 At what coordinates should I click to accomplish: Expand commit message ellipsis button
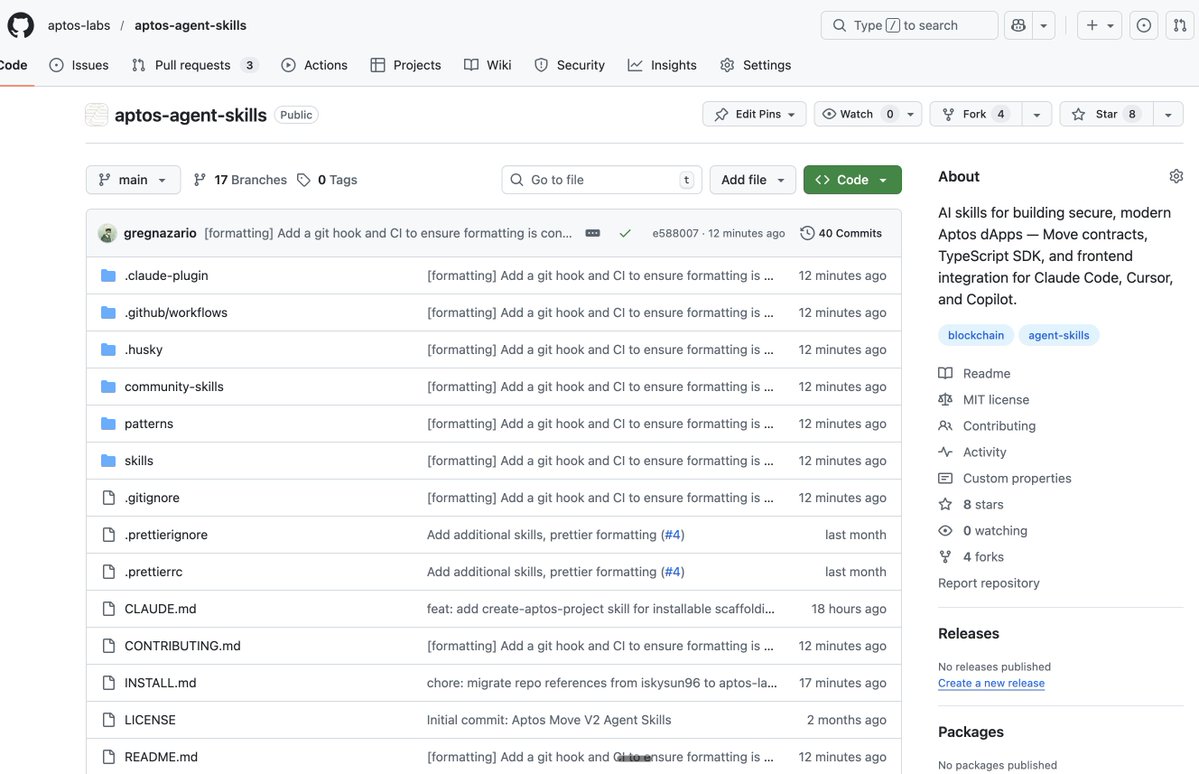593,233
